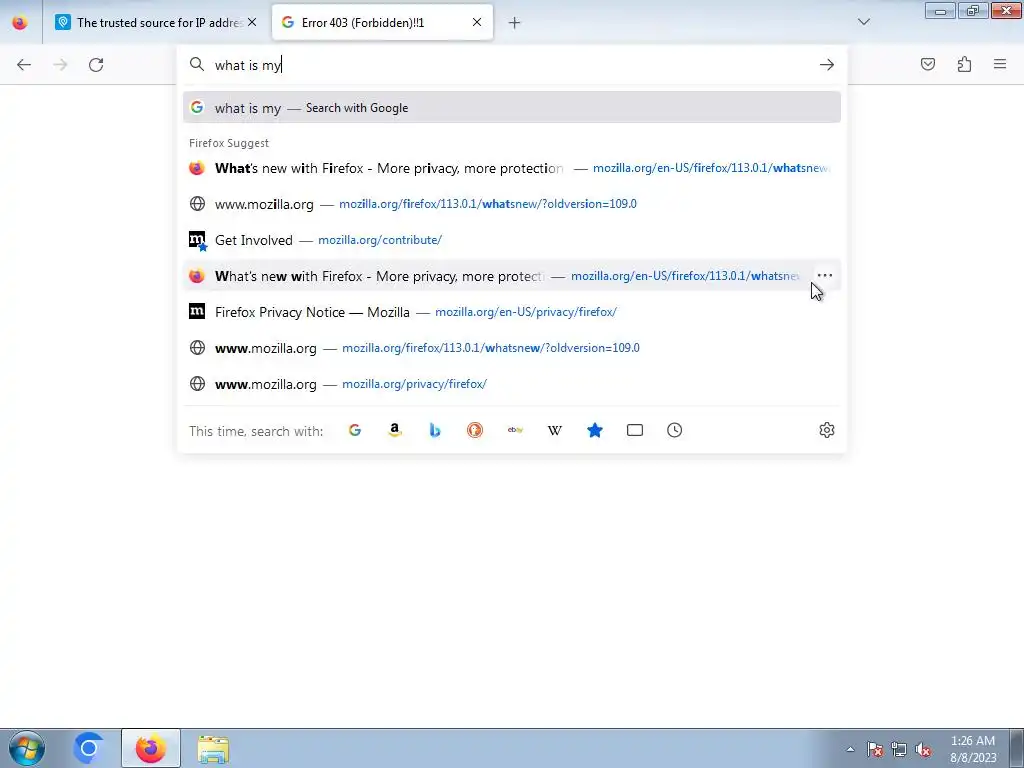Reload the current page
This screenshot has height=768, width=1024.
[96, 65]
